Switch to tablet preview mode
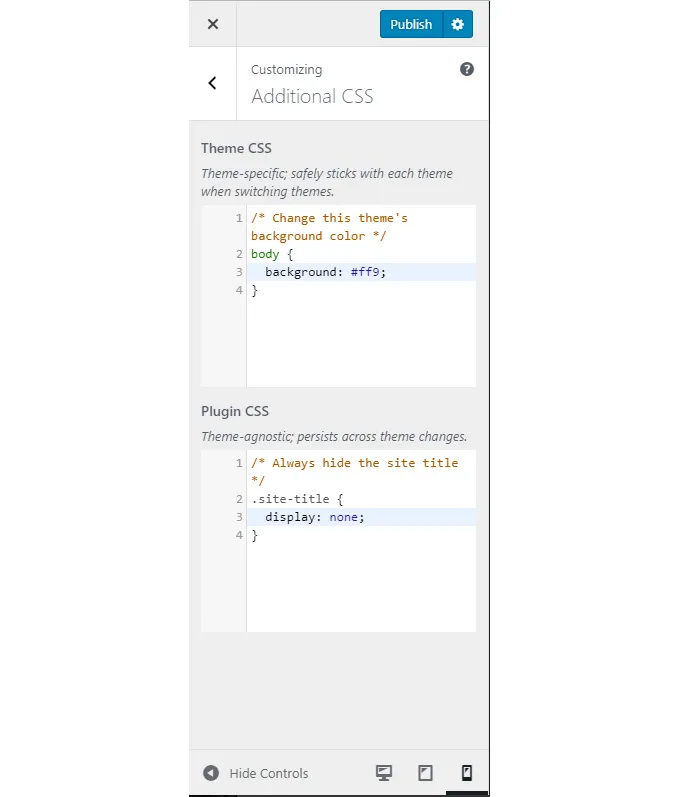680x797 pixels. [425, 773]
